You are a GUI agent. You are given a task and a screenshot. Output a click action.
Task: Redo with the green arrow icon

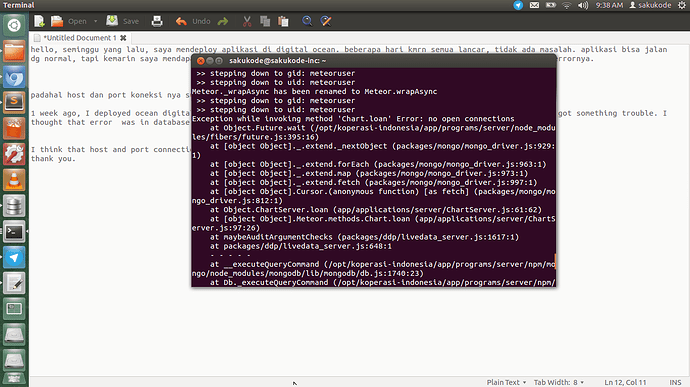pos(223,21)
